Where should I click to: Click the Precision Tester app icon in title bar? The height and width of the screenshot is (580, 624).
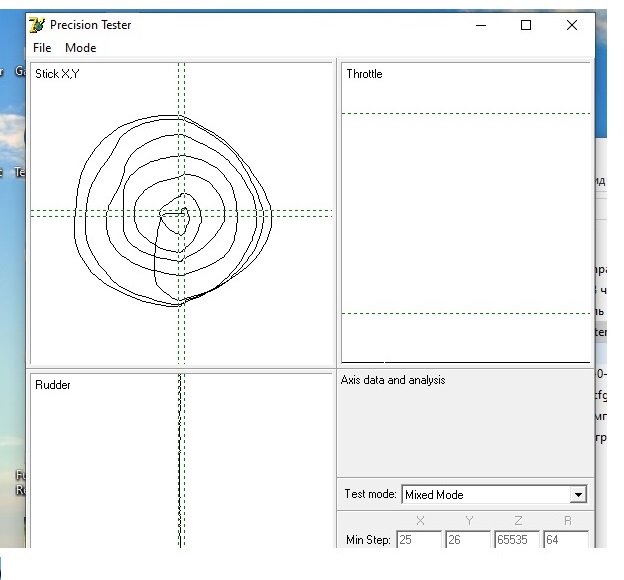[x=38, y=25]
